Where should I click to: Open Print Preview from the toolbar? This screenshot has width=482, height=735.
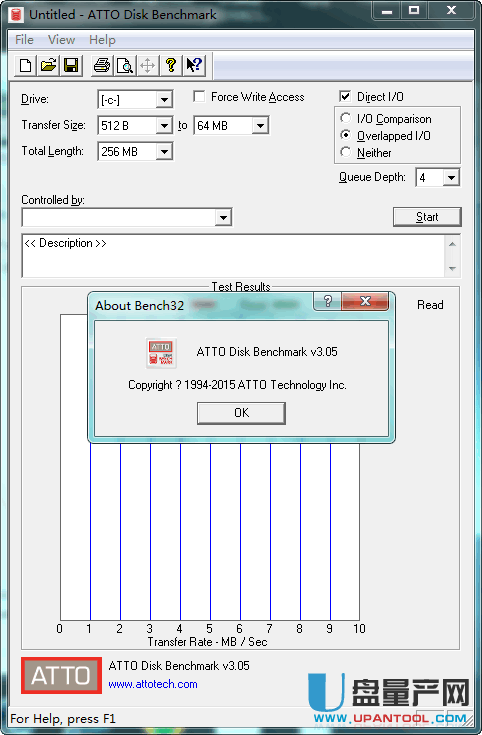click(125, 65)
